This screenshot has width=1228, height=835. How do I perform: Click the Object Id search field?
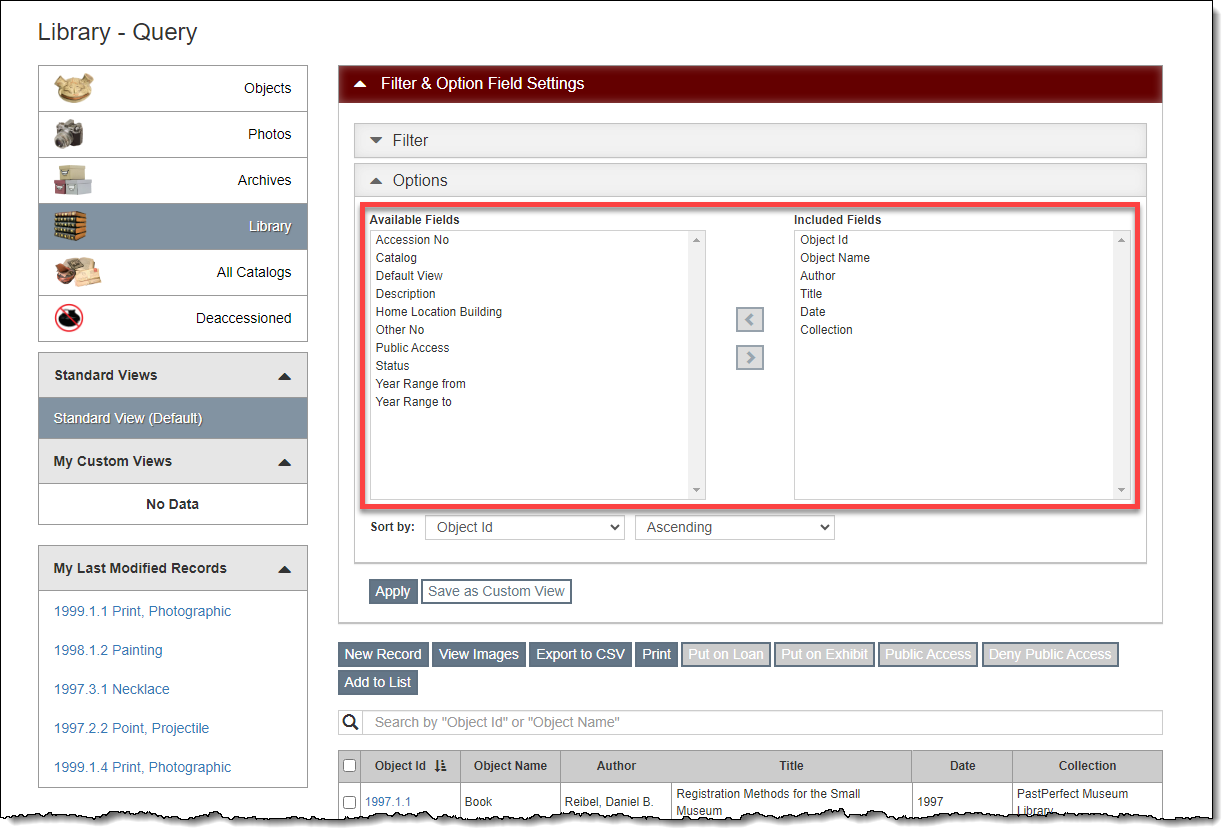click(760, 722)
